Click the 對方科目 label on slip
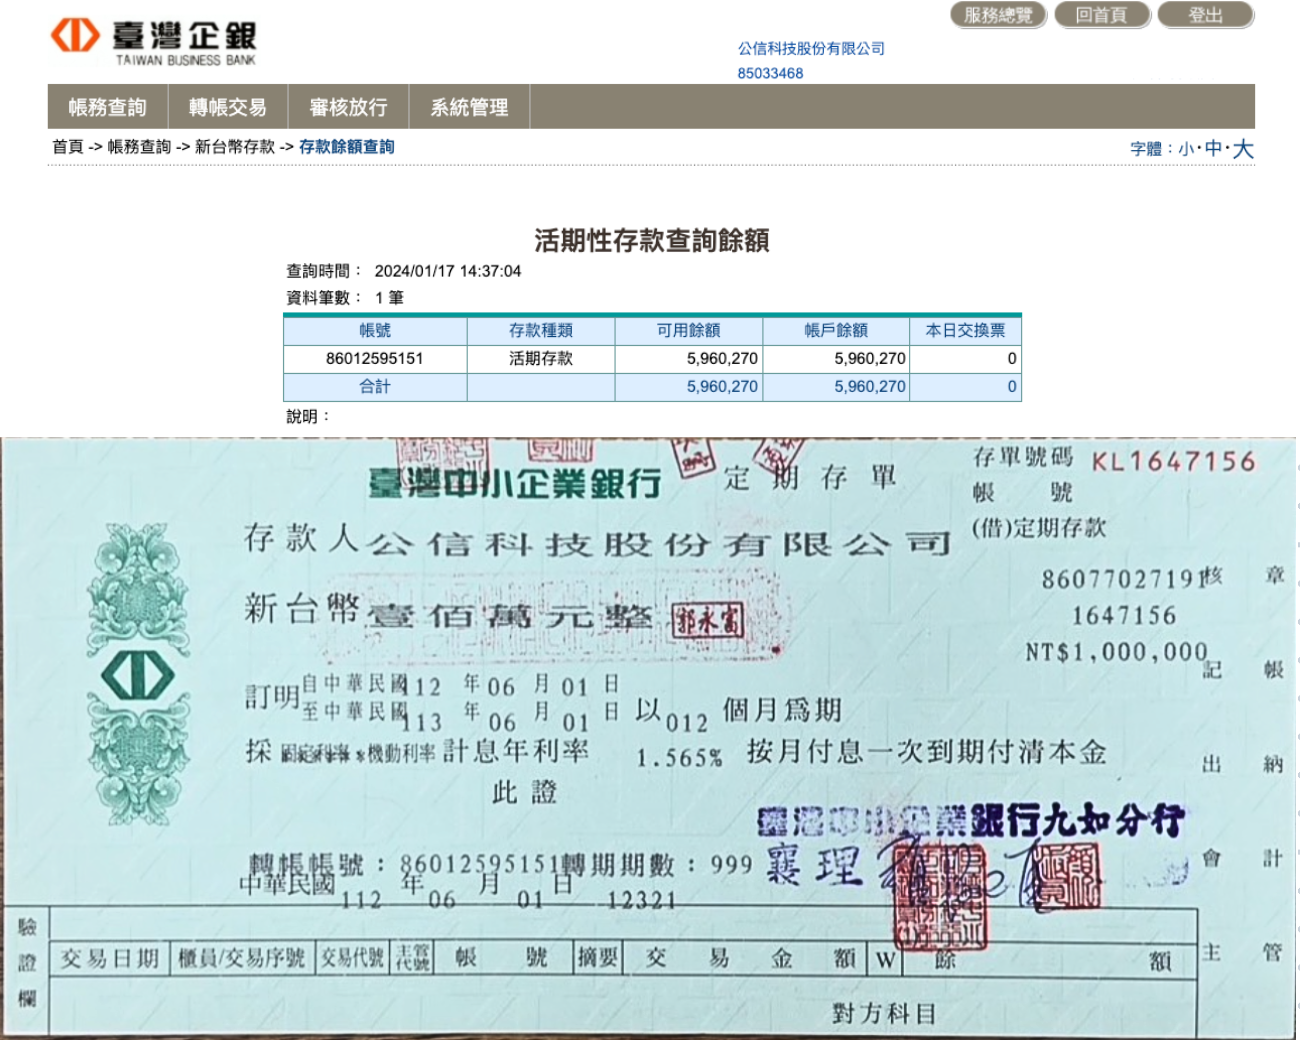The height and width of the screenshot is (1040, 1300). coord(883,1014)
